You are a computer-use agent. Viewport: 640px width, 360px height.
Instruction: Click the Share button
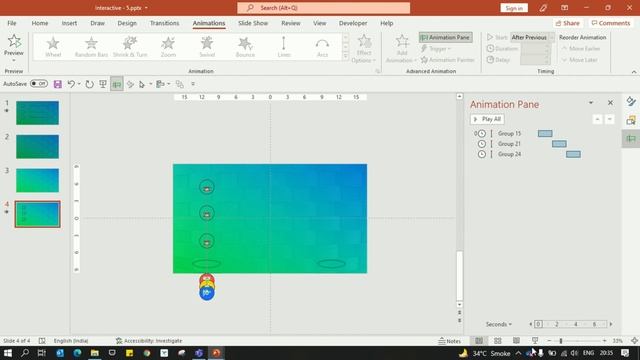[567, 23]
